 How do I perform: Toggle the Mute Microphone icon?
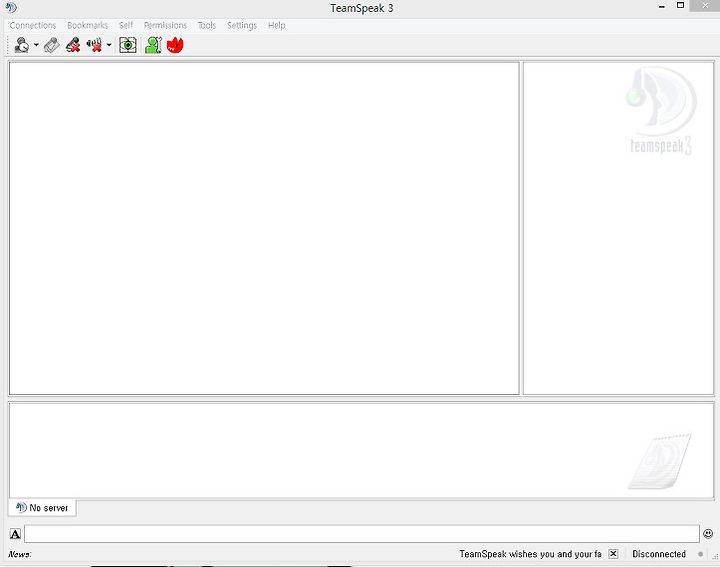point(73,45)
